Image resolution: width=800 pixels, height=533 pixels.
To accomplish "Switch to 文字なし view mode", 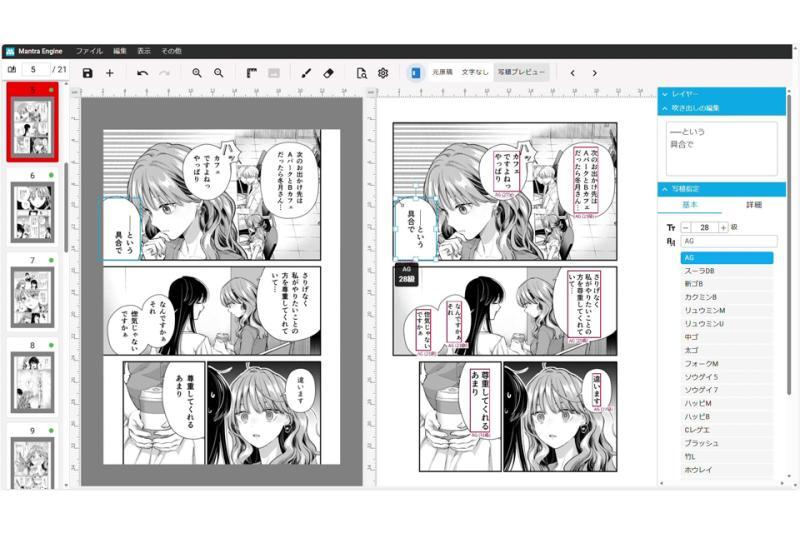I will pos(475,72).
